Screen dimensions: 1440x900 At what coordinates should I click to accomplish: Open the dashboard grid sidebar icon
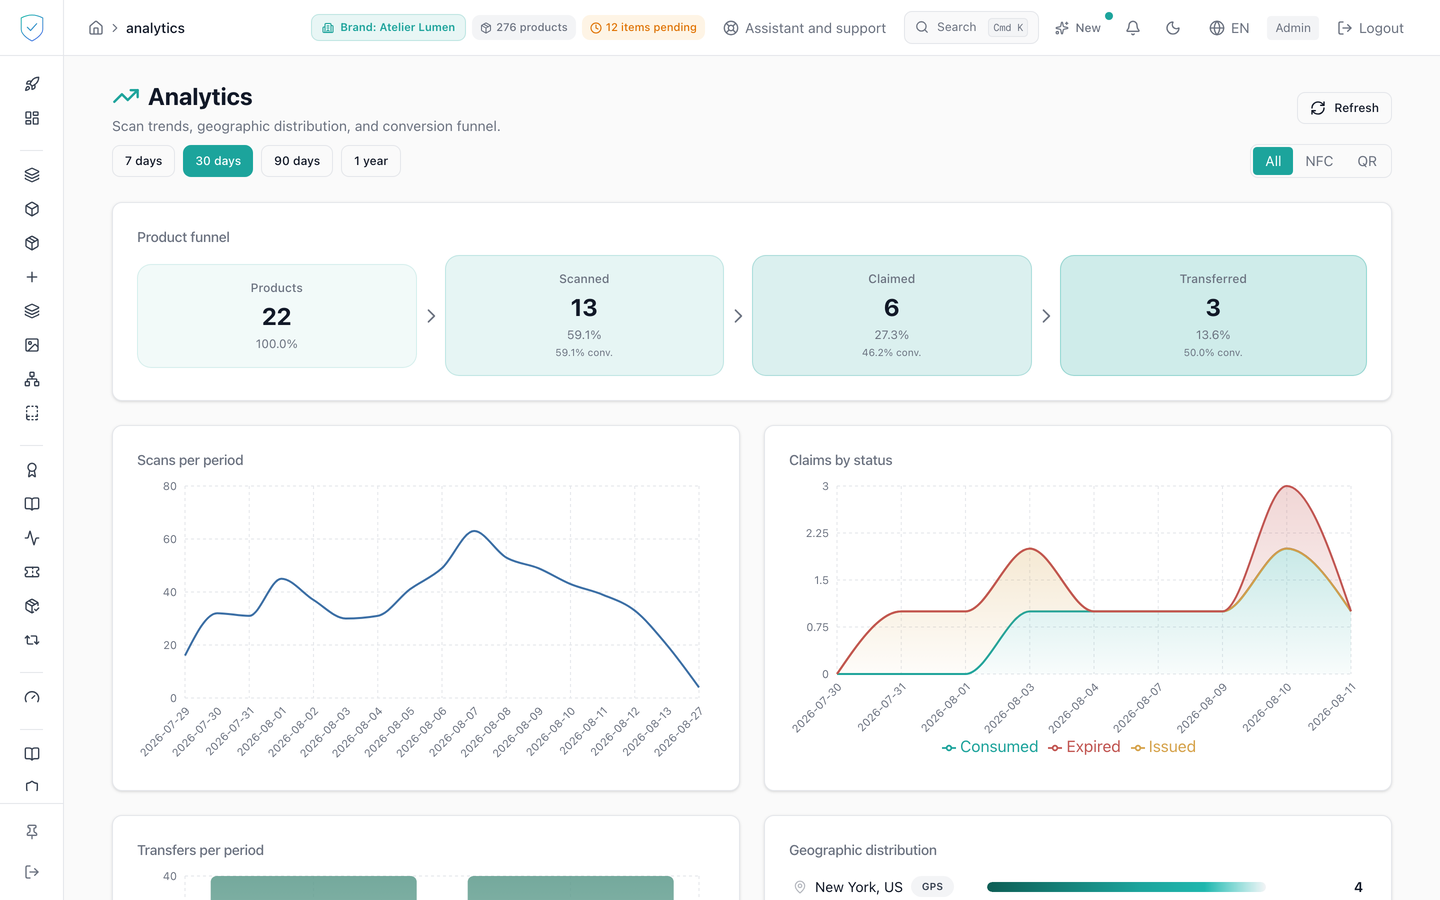32,118
